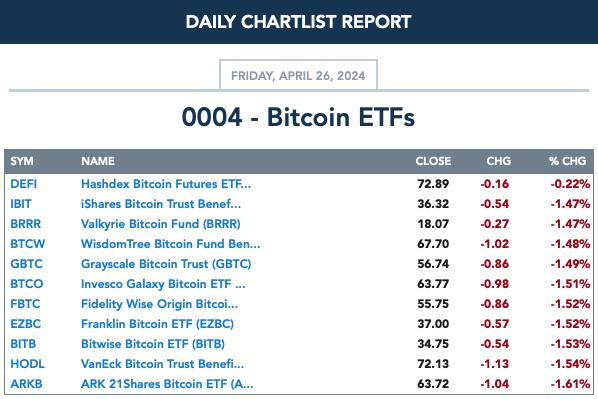Screen dimensions: 598x399
Task: Open the GBTC symbol link
Action: (x=26, y=264)
